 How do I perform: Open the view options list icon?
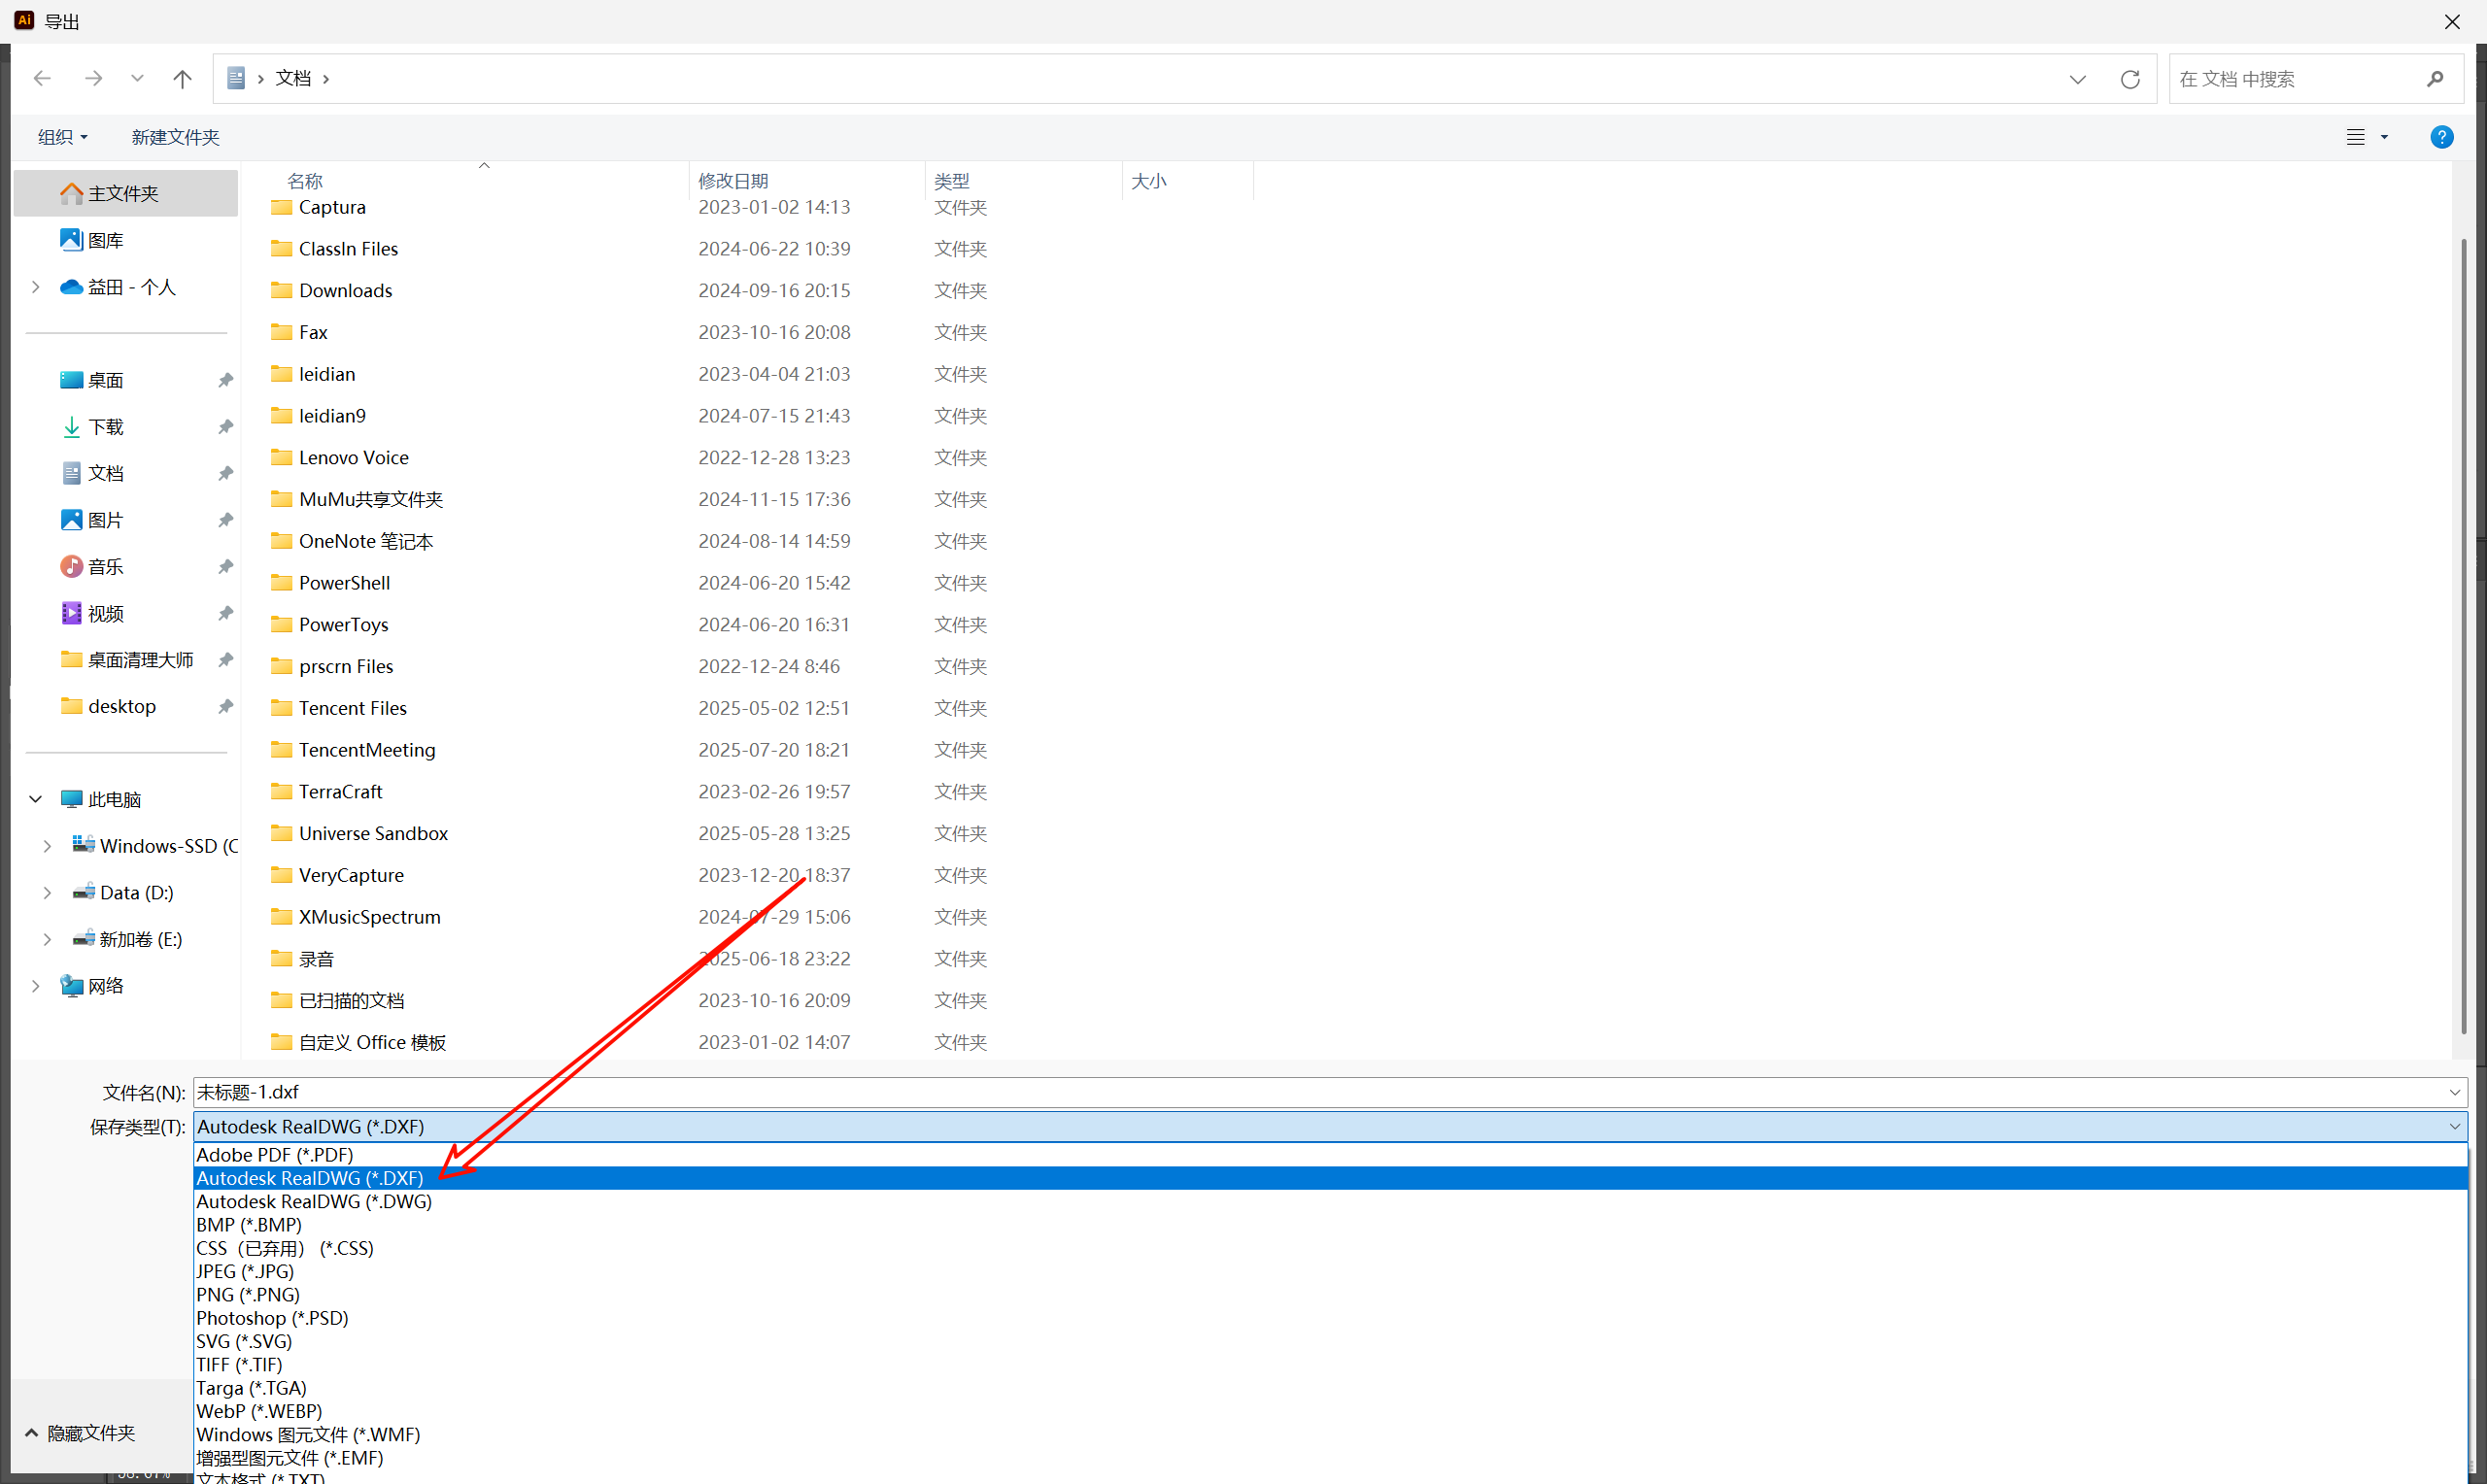click(x=2356, y=137)
